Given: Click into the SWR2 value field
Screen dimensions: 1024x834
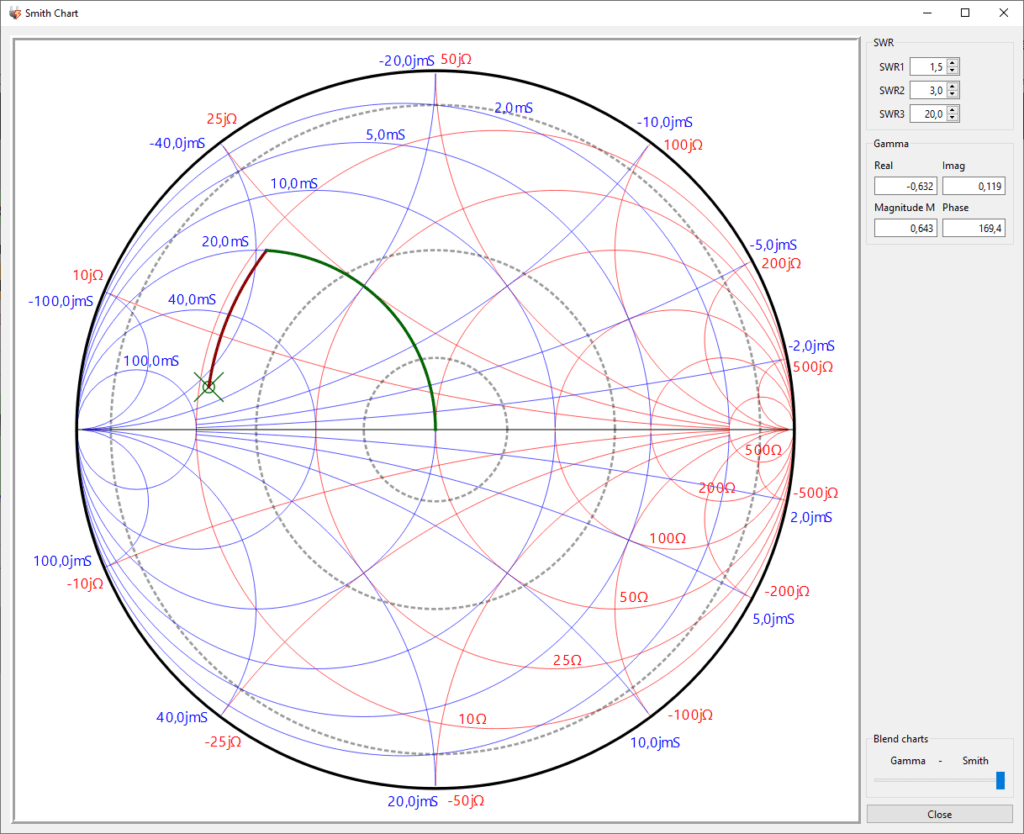Looking at the screenshot, I should click(x=928, y=90).
